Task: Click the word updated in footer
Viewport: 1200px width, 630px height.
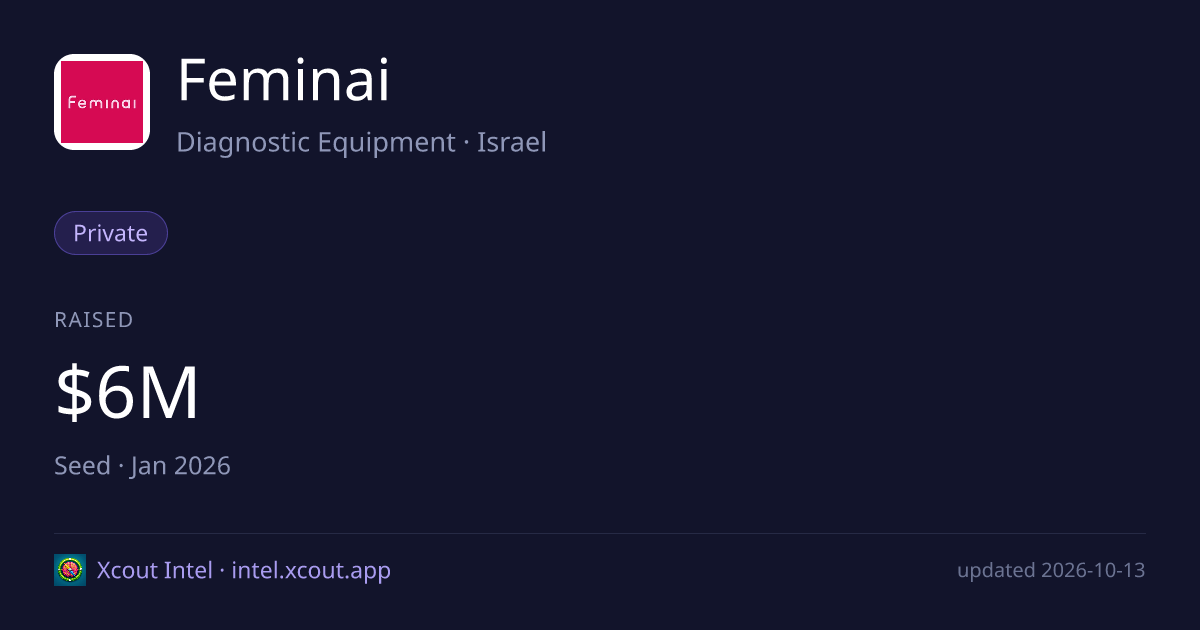Action: [x=995, y=570]
